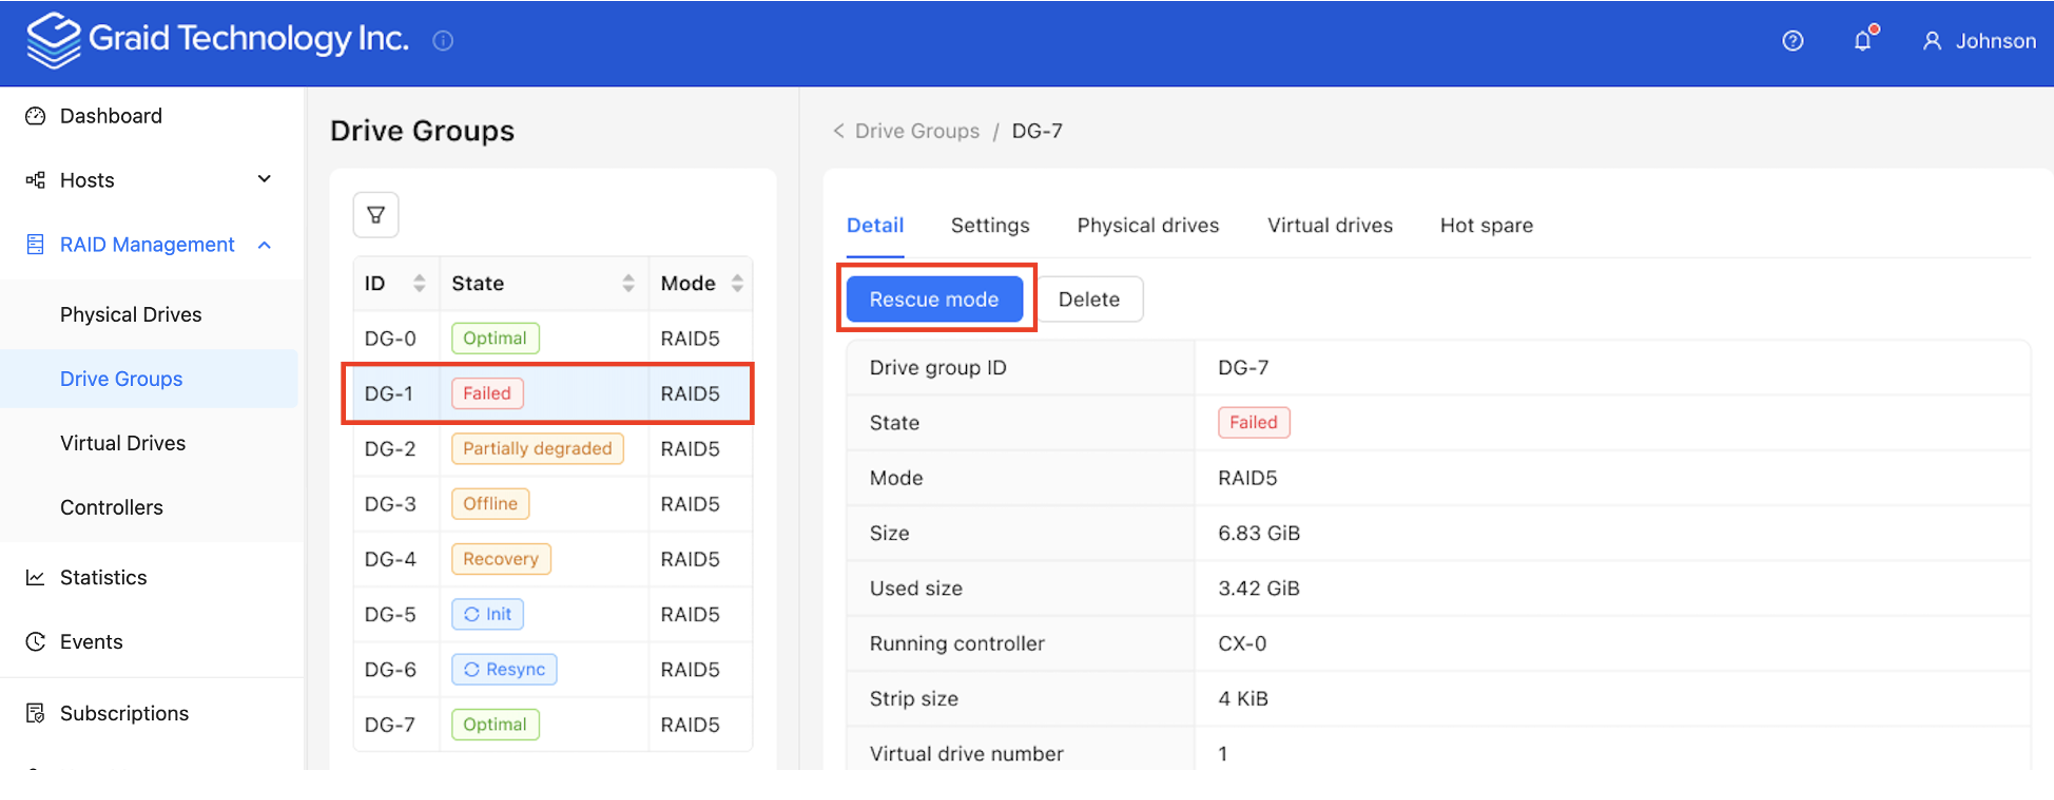Click the Drive group ID value DG-7

[1243, 367]
